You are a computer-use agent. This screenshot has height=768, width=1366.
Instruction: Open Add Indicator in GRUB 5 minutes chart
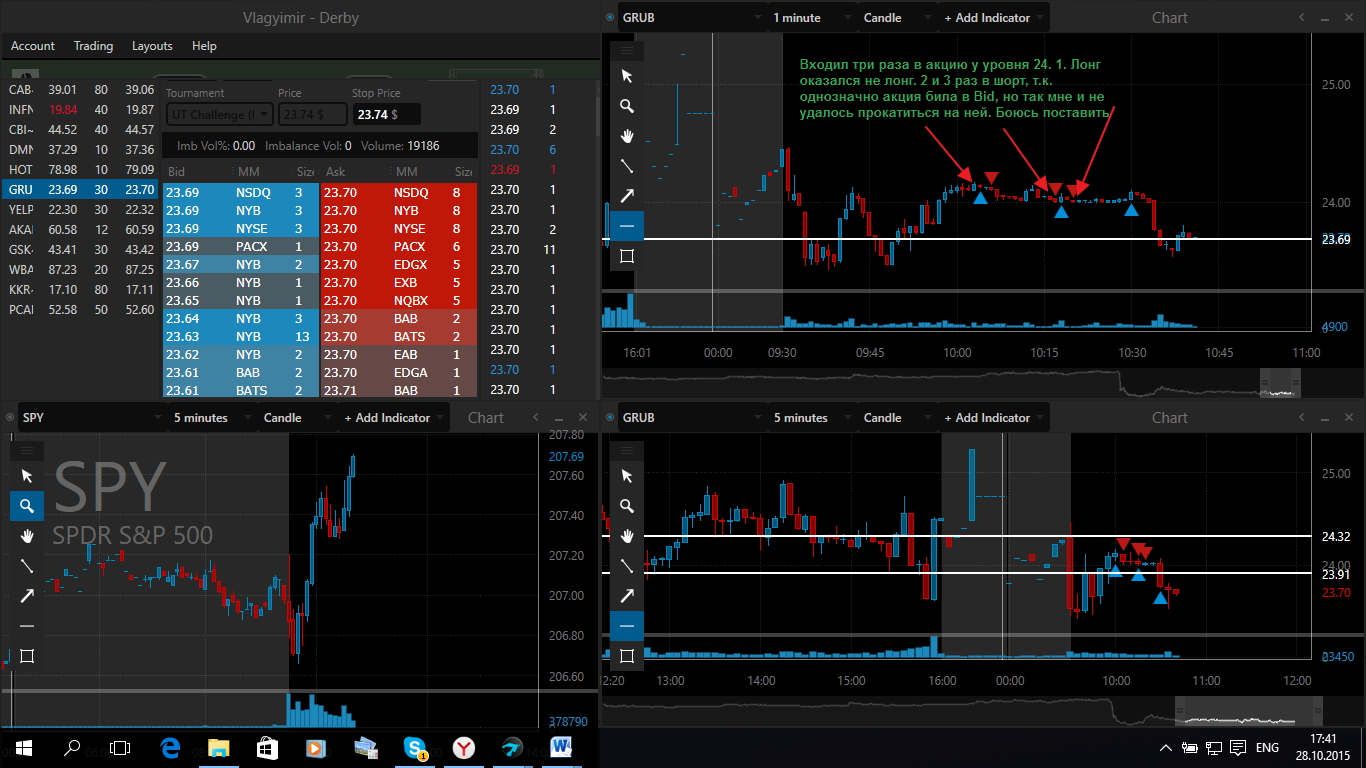click(x=992, y=418)
